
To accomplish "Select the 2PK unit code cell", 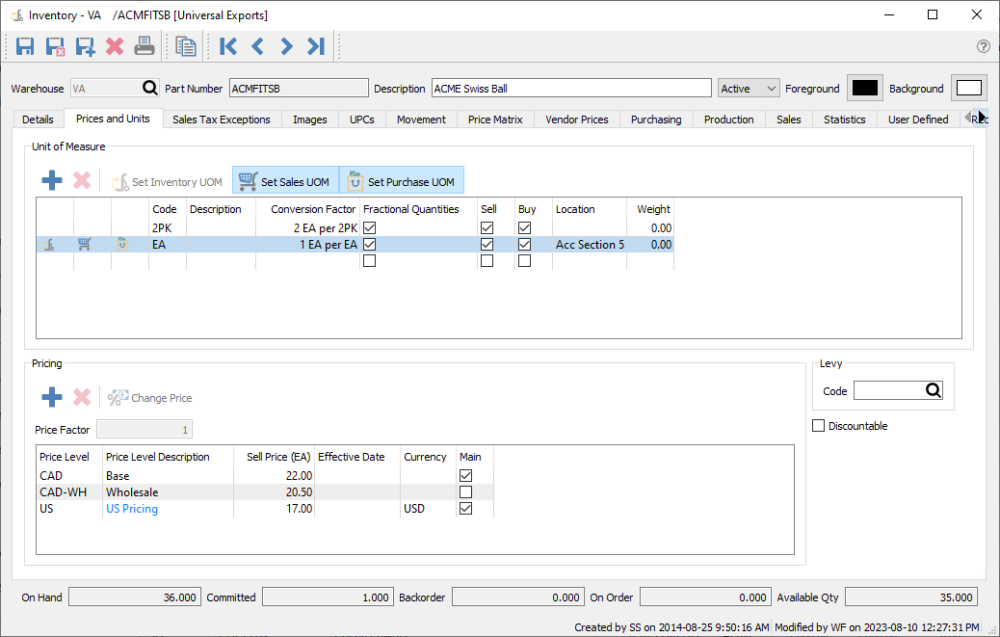I will click(x=167, y=228).
